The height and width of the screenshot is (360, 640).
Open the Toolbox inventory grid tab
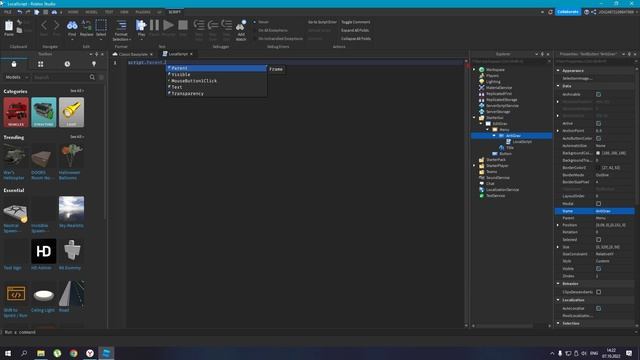[40, 64]
